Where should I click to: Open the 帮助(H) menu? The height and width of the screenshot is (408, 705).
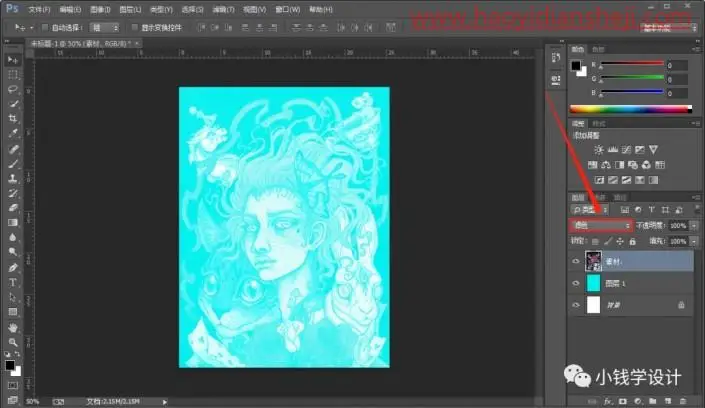click(x=321, y=9)
